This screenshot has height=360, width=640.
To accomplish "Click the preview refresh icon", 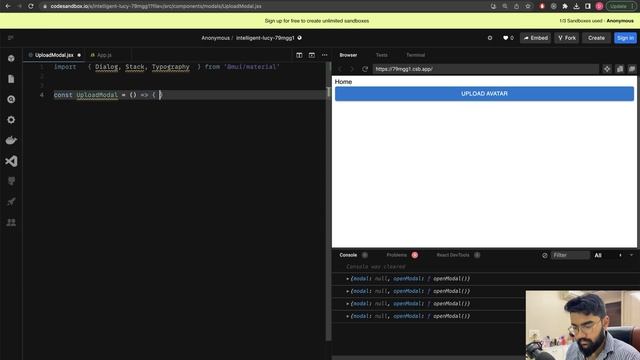I will pyautogui.click(x=365, y=69).
